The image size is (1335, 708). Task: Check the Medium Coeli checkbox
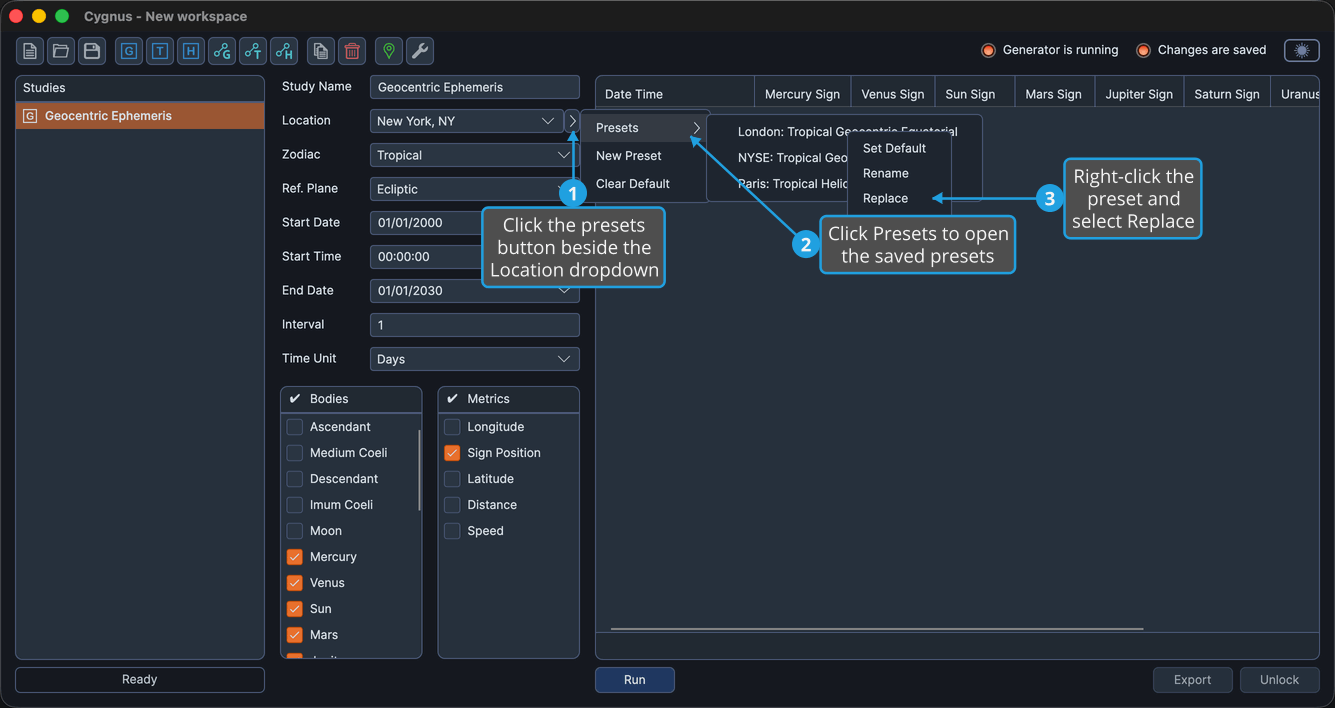(295, 453)
